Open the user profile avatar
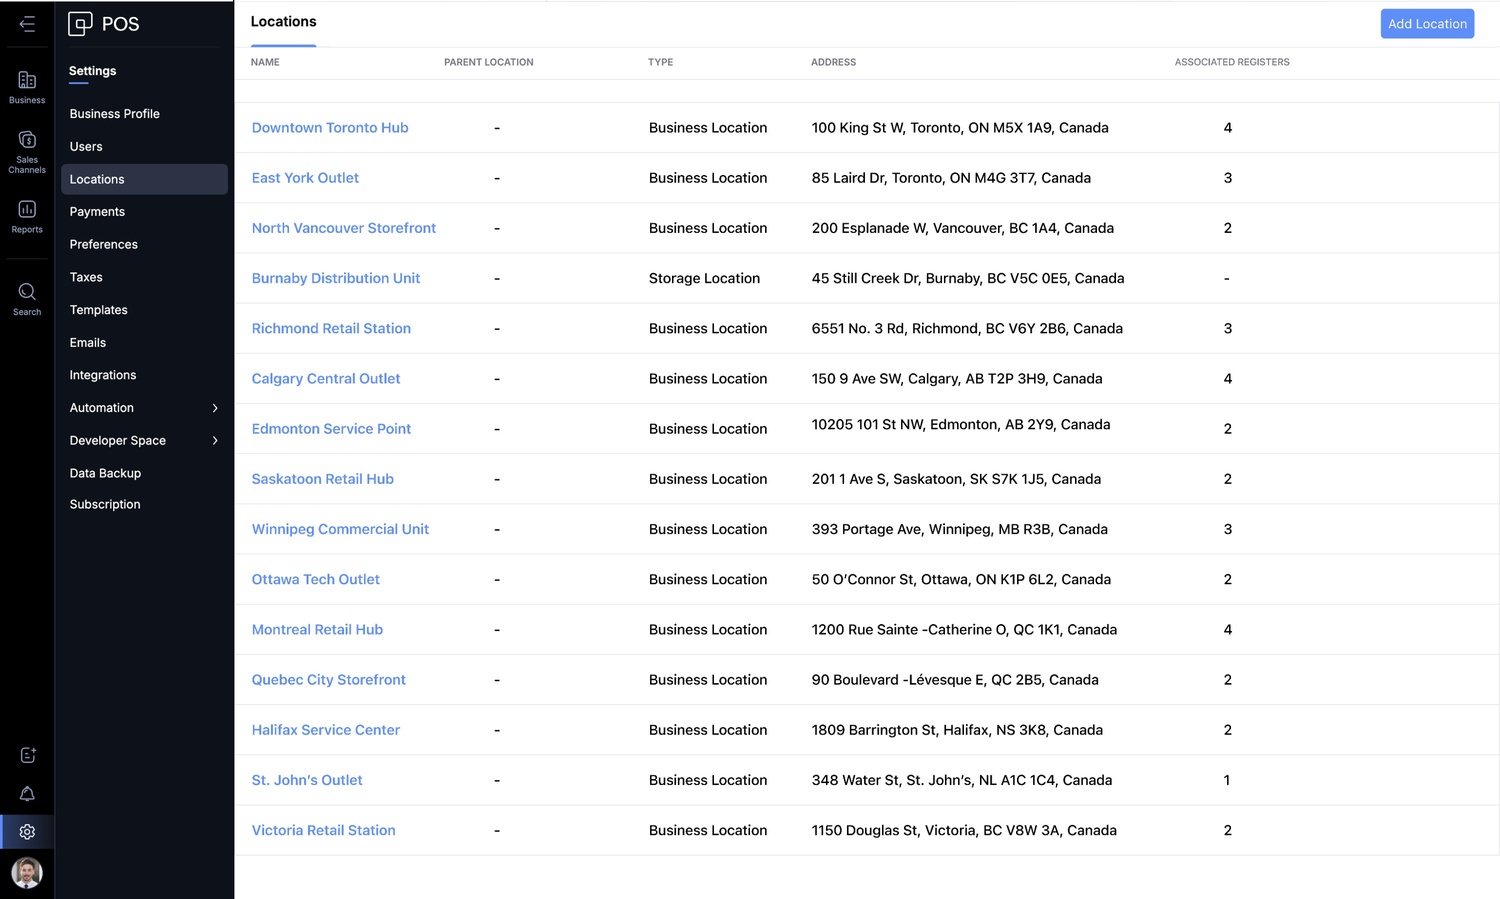The width and height of the screenshot is (1500, 899). [x=27, y=873]
